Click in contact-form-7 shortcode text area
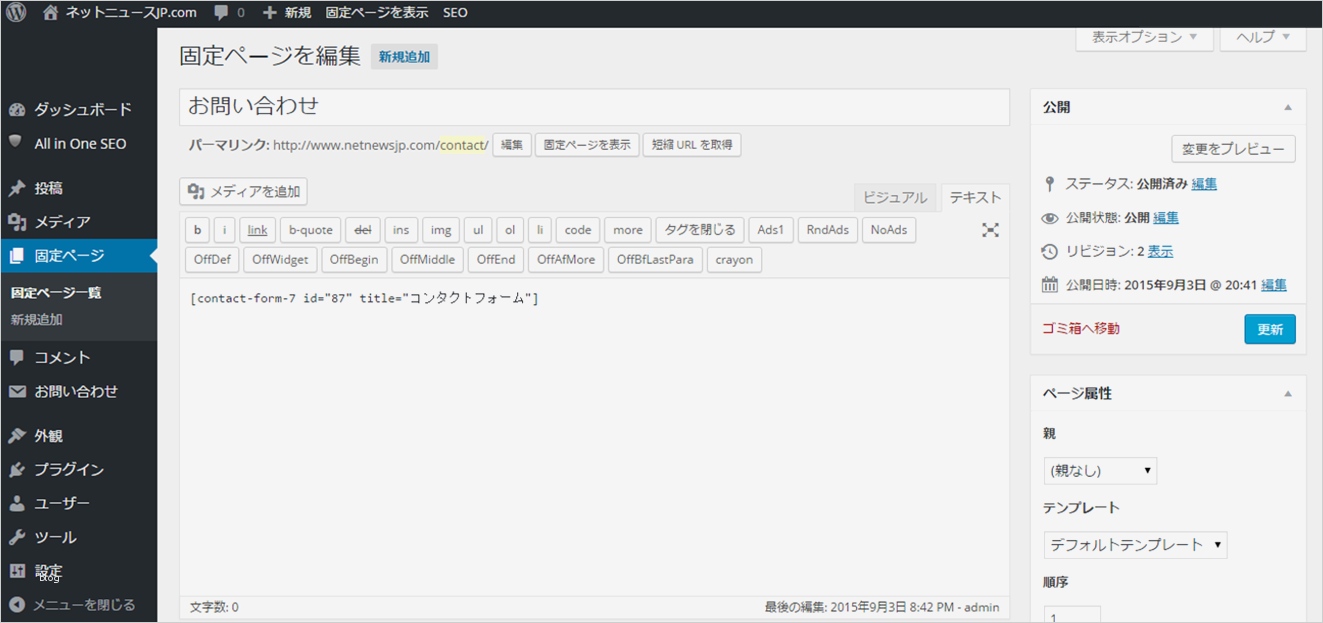Image resolution: width=1323 pixels, height=623 pixels. 595,435
